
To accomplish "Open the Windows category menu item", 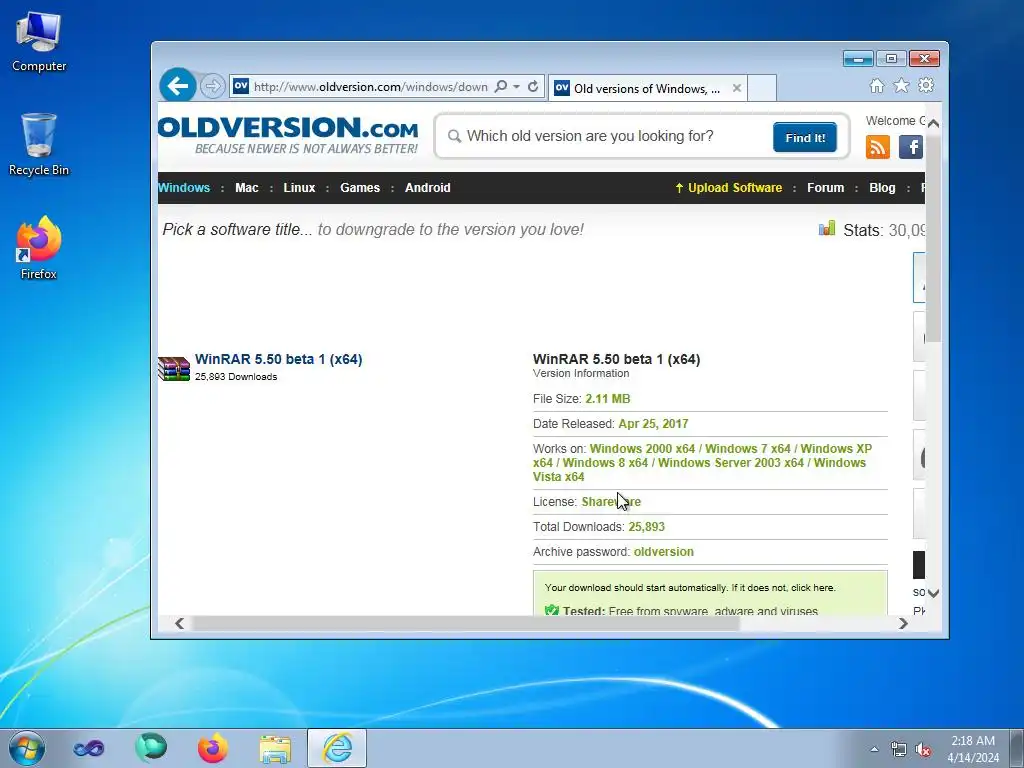I will [184, 187].
